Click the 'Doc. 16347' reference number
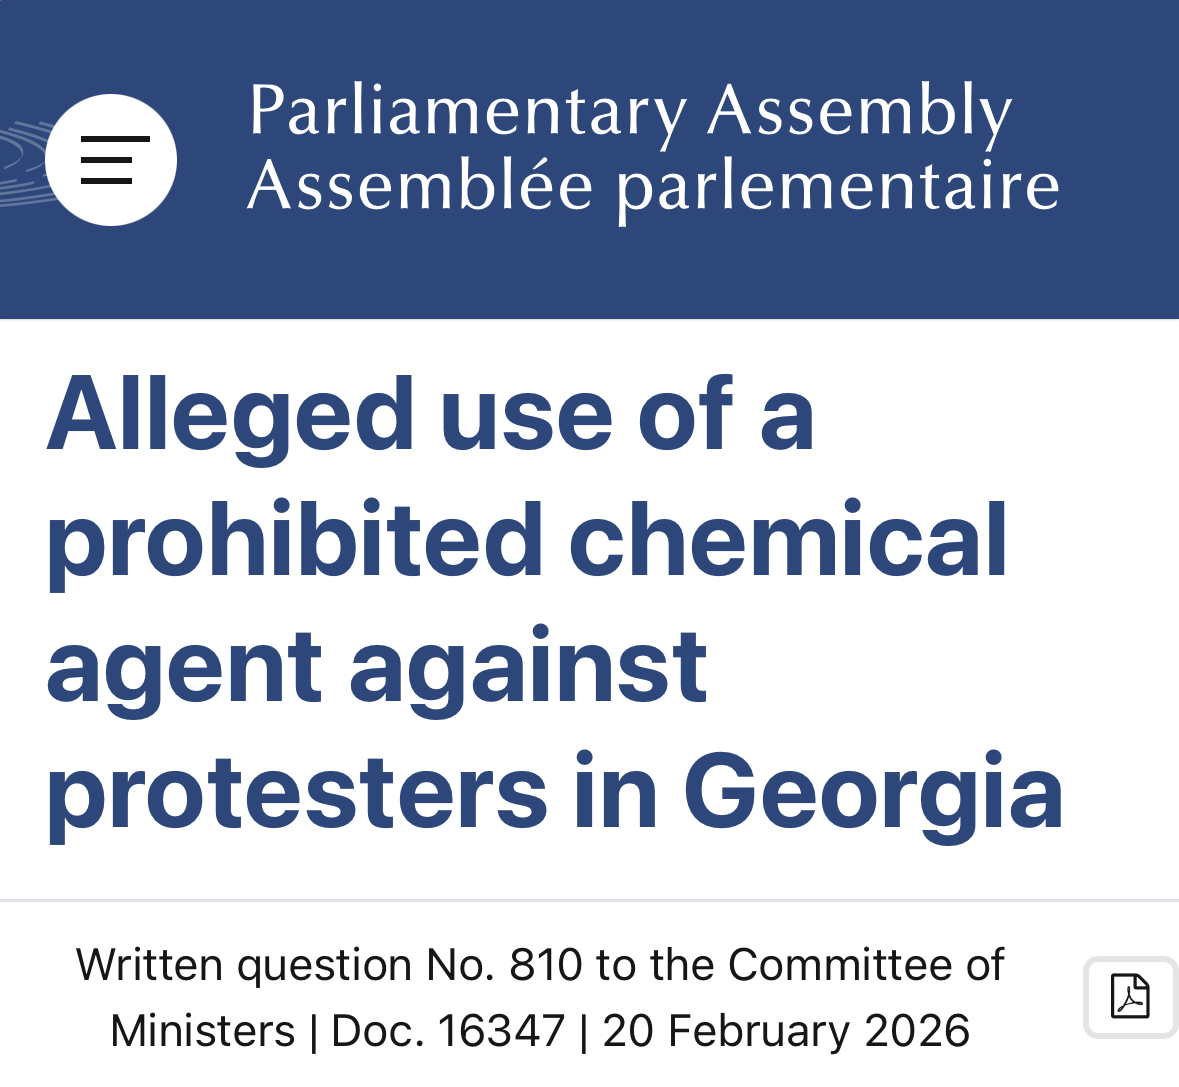This screenshot has height=1087, width=1179. coord(448,1031)
